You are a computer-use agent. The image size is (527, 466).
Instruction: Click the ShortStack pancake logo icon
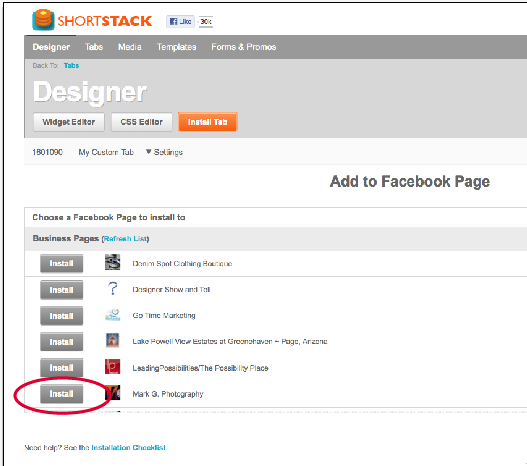(x=43, y=19)
